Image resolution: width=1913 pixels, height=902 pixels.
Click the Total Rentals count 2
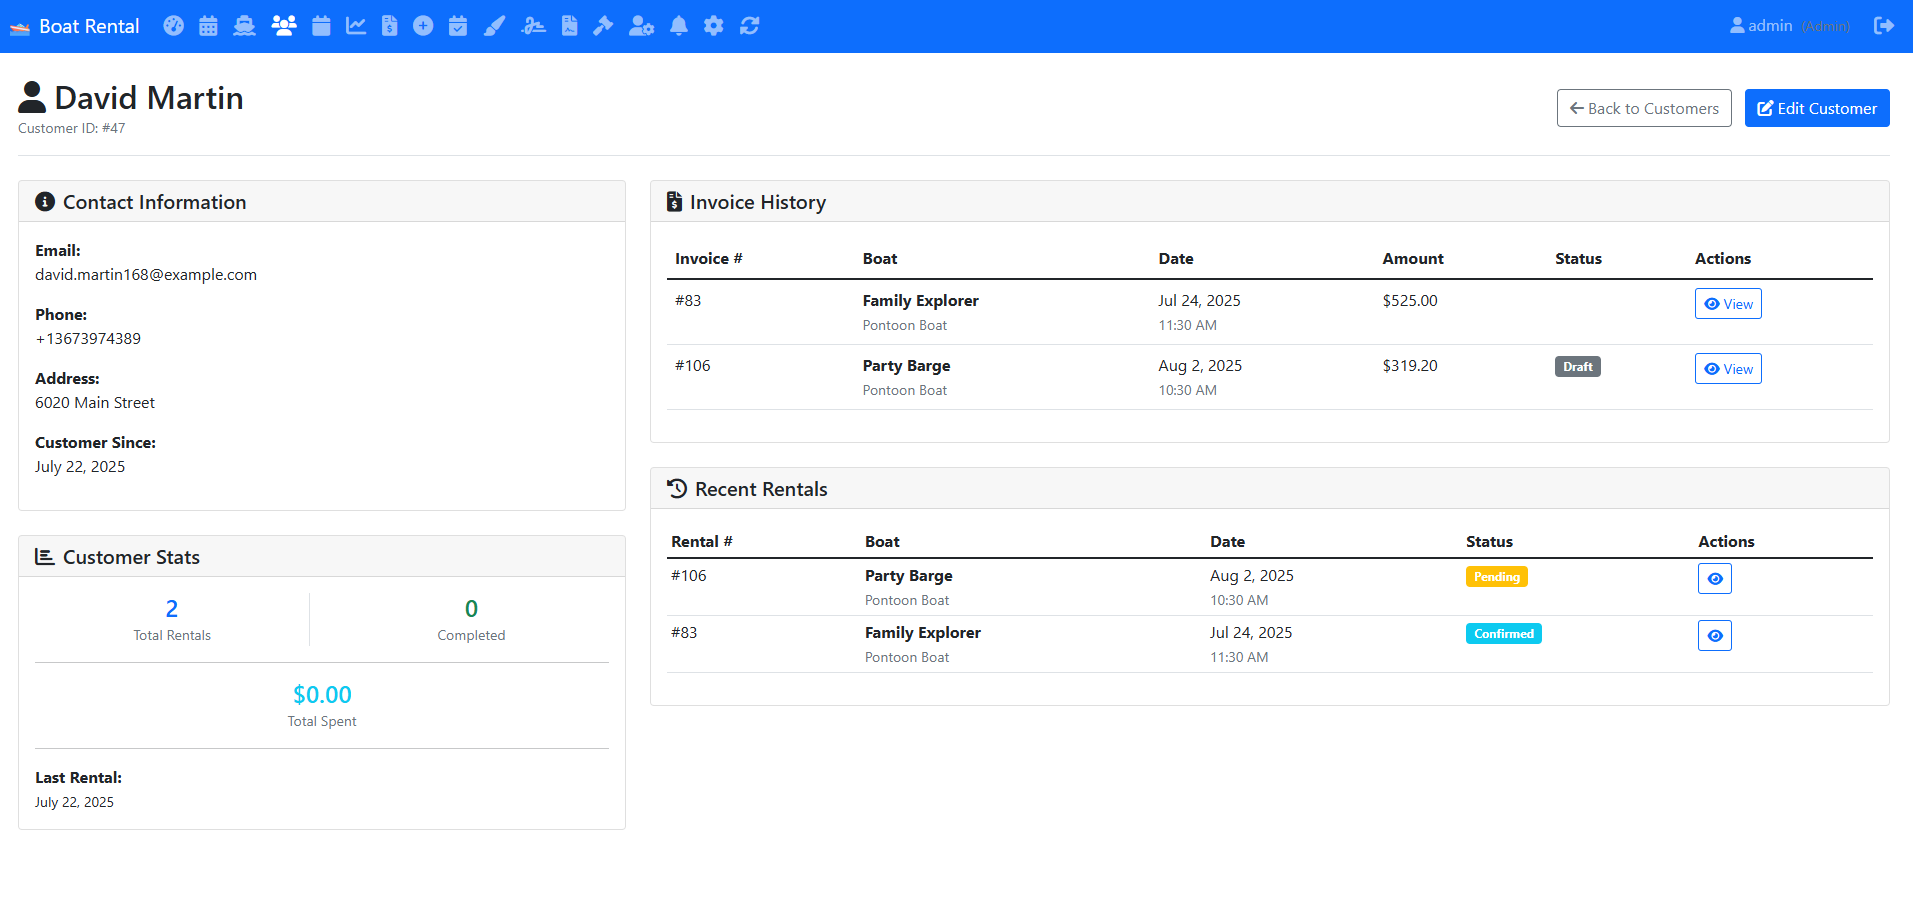pyautogui.click(x=172, y=609)
